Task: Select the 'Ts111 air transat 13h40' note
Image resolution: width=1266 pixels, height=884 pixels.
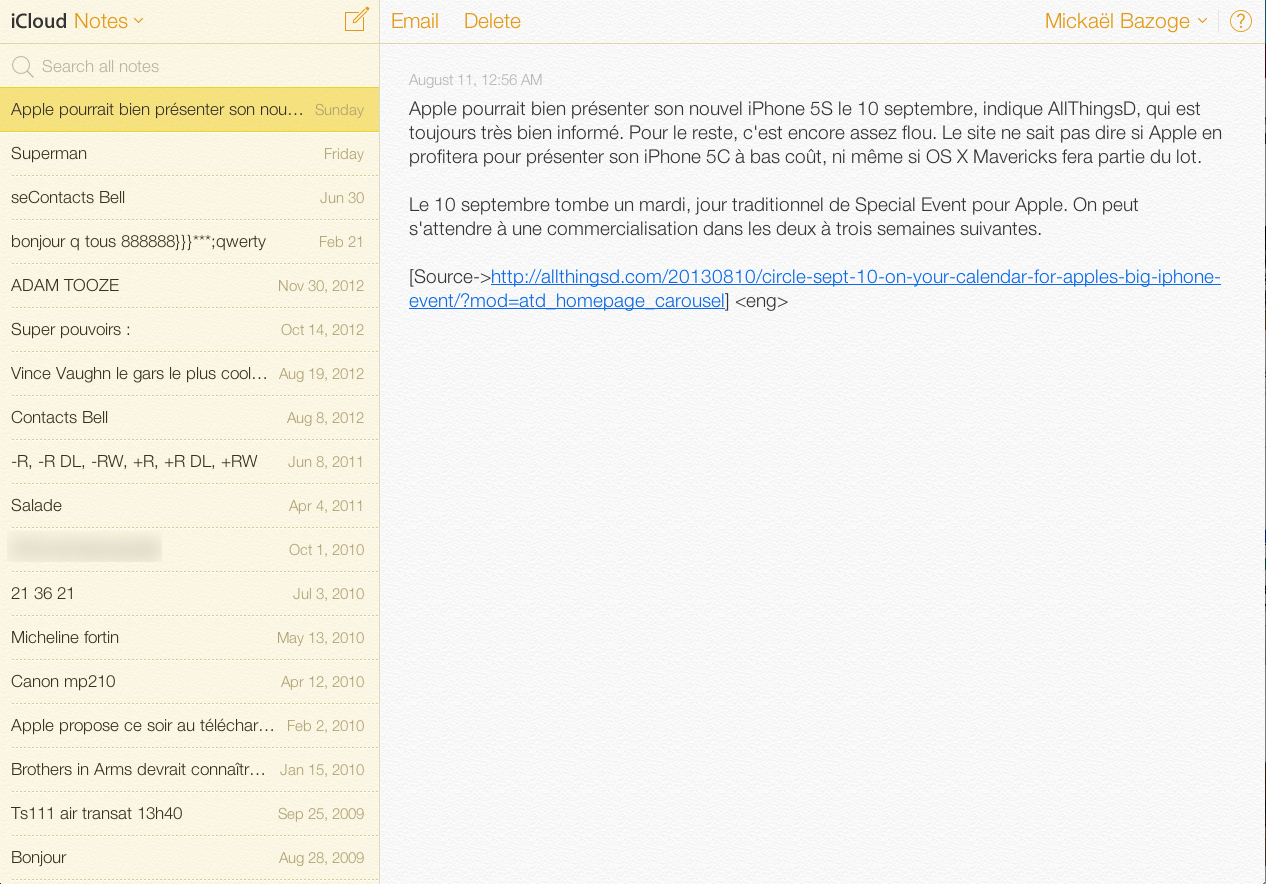Action: coord(190,814)
